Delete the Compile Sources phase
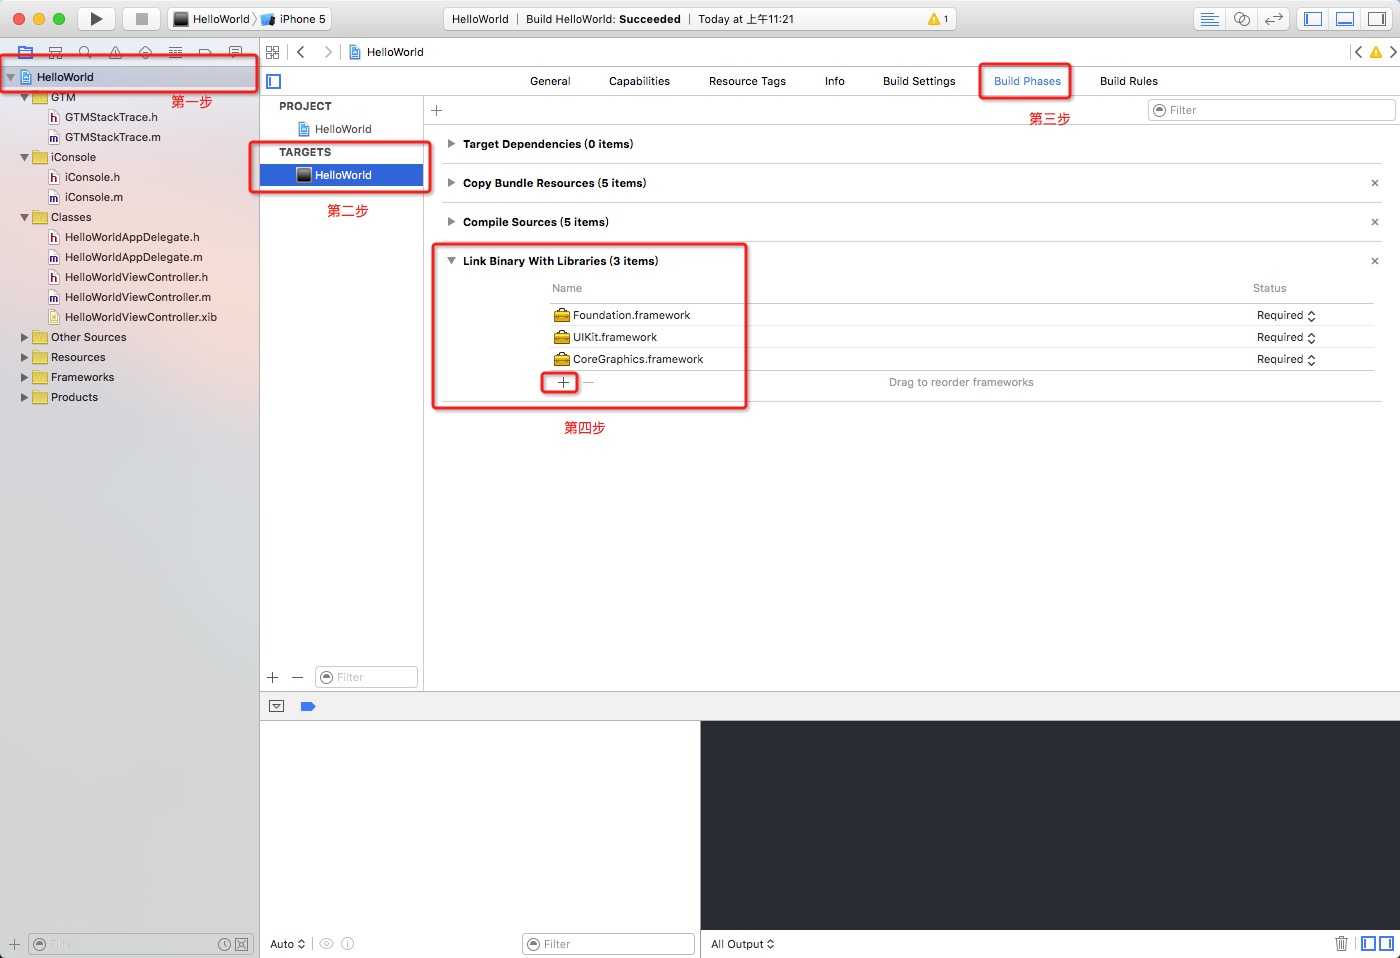1400x958 pixels. 1375,222
